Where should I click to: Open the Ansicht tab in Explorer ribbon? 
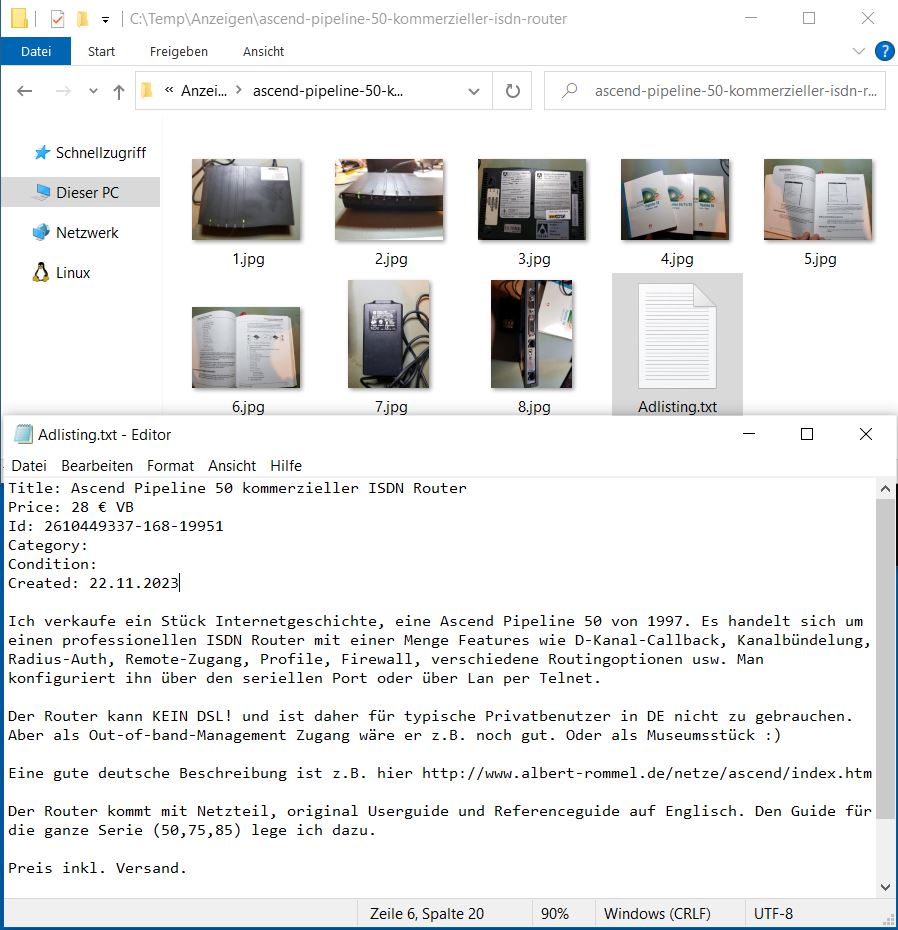pyautogui.click(x=263, y=51)
